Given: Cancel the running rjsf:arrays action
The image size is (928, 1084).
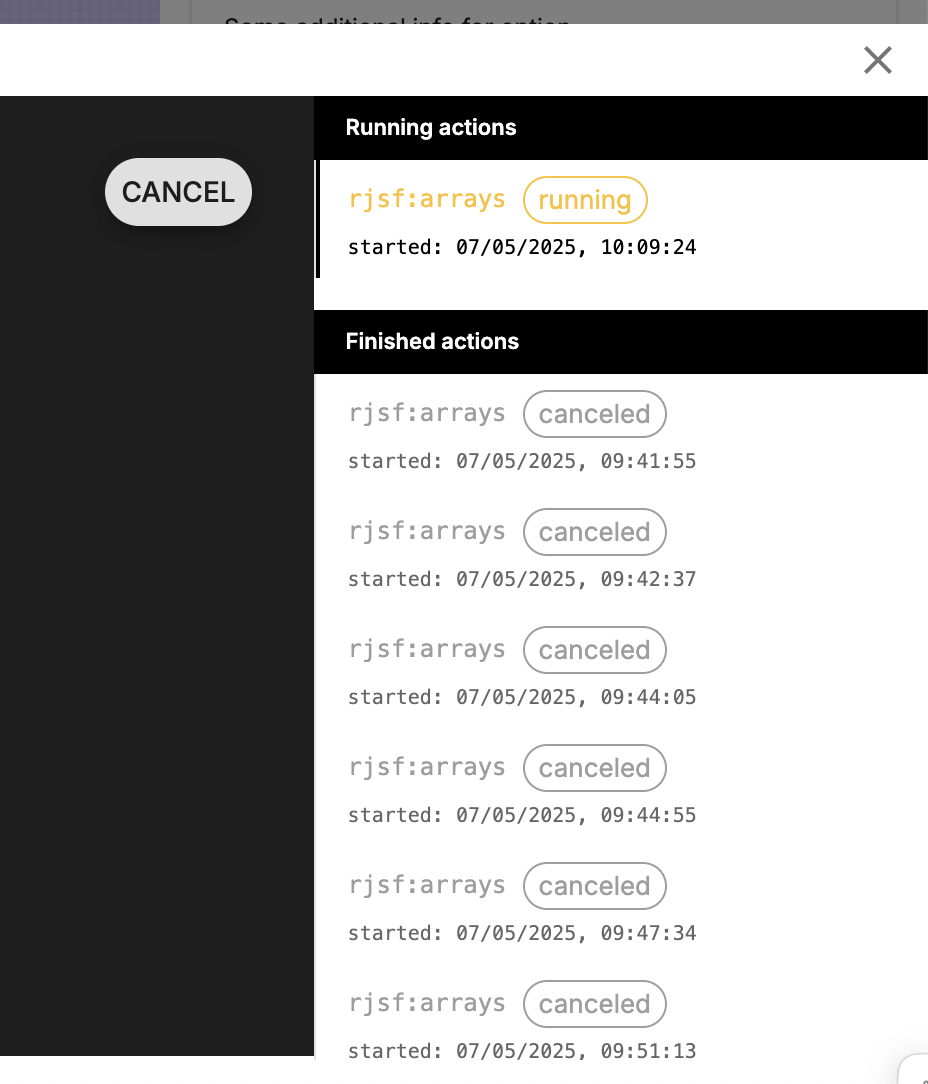Looking at the screenshot, I should 178,192.
